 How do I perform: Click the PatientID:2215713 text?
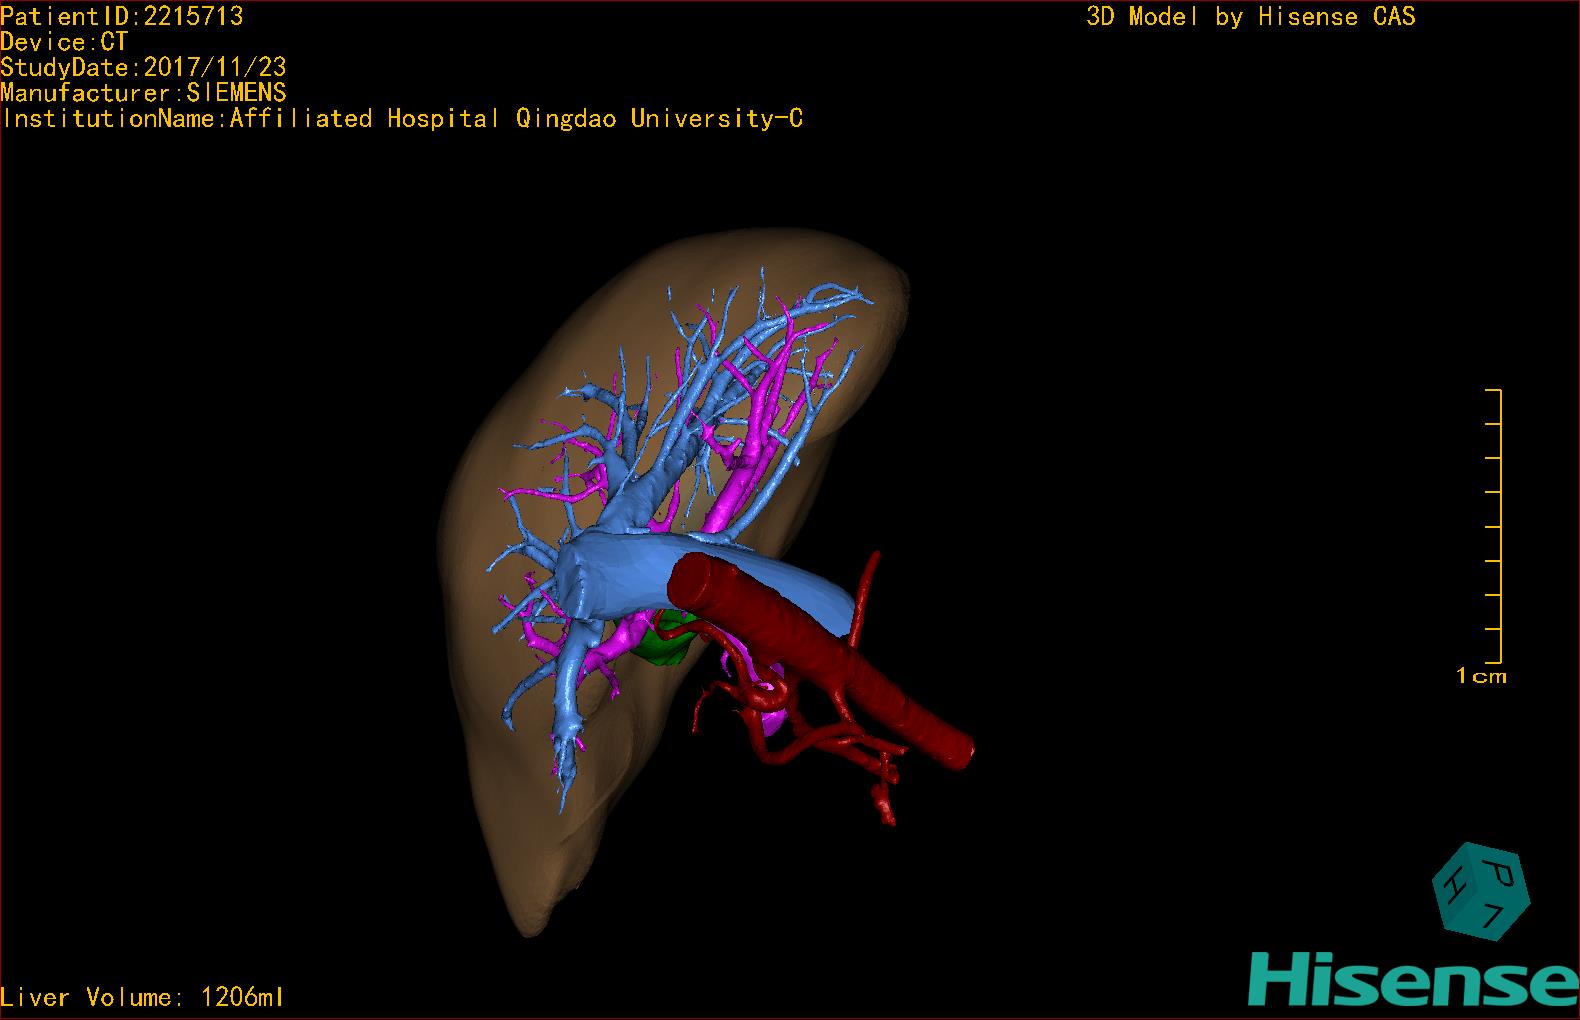[x=121, y=16]
